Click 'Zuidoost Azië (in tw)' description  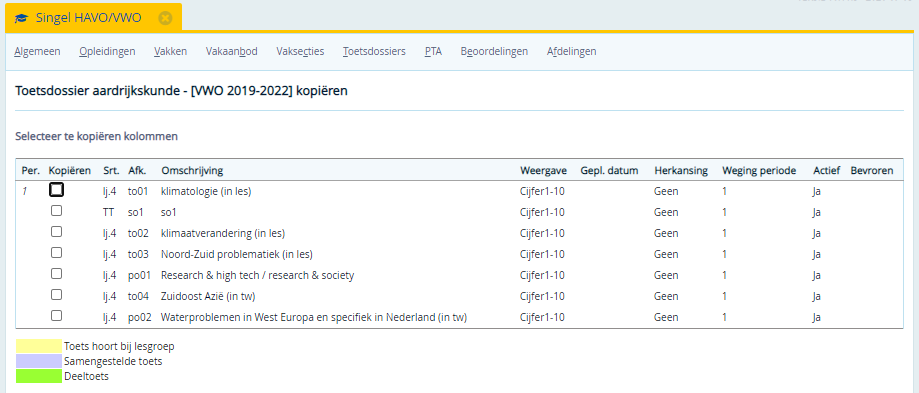(208, 296)
